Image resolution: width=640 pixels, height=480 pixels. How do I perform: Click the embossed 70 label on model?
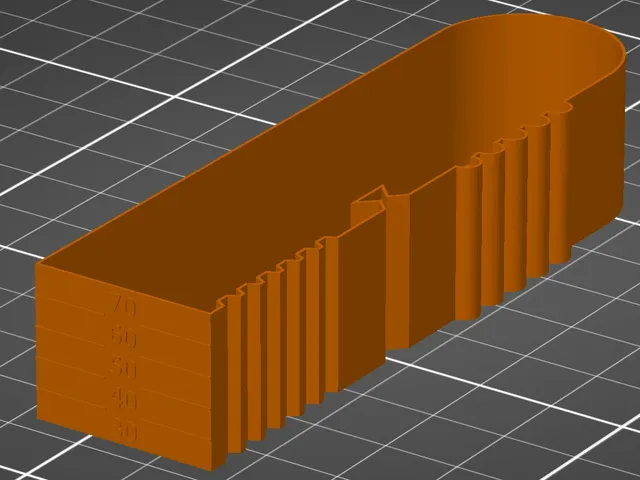point(123,306)
